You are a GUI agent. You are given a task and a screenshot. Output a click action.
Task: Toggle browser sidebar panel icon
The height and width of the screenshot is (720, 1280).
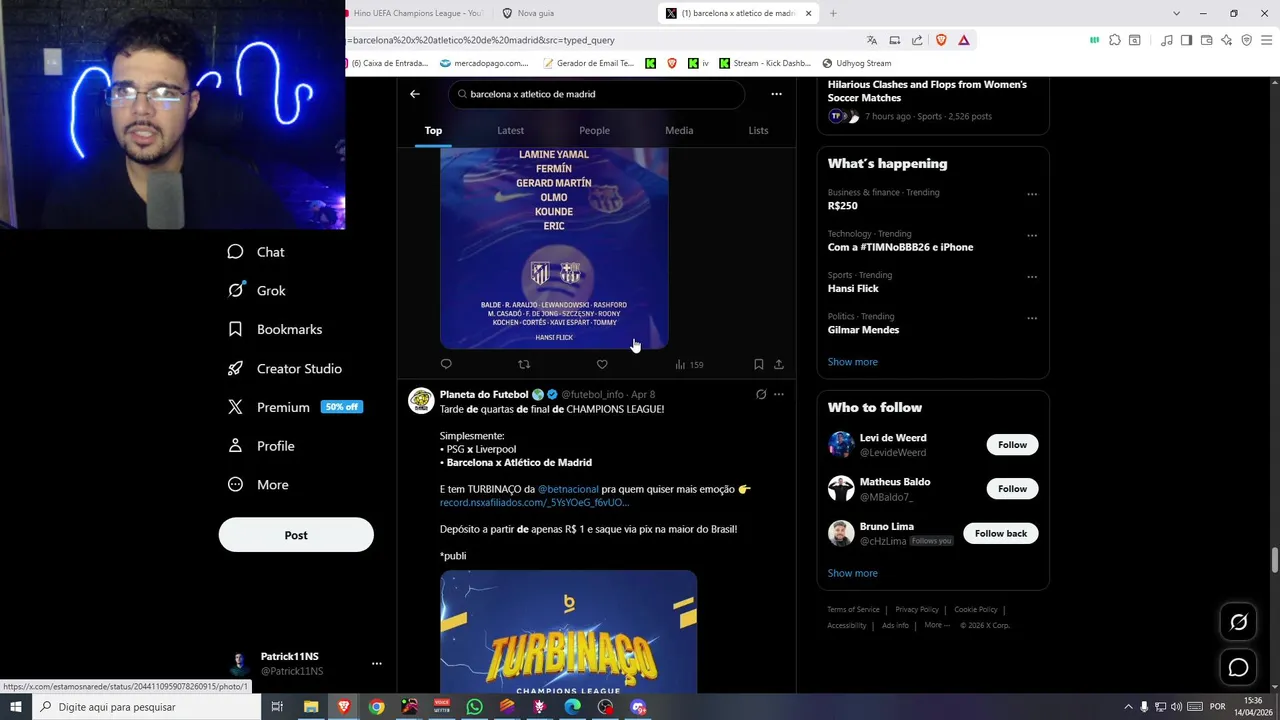click(1186, 40)
